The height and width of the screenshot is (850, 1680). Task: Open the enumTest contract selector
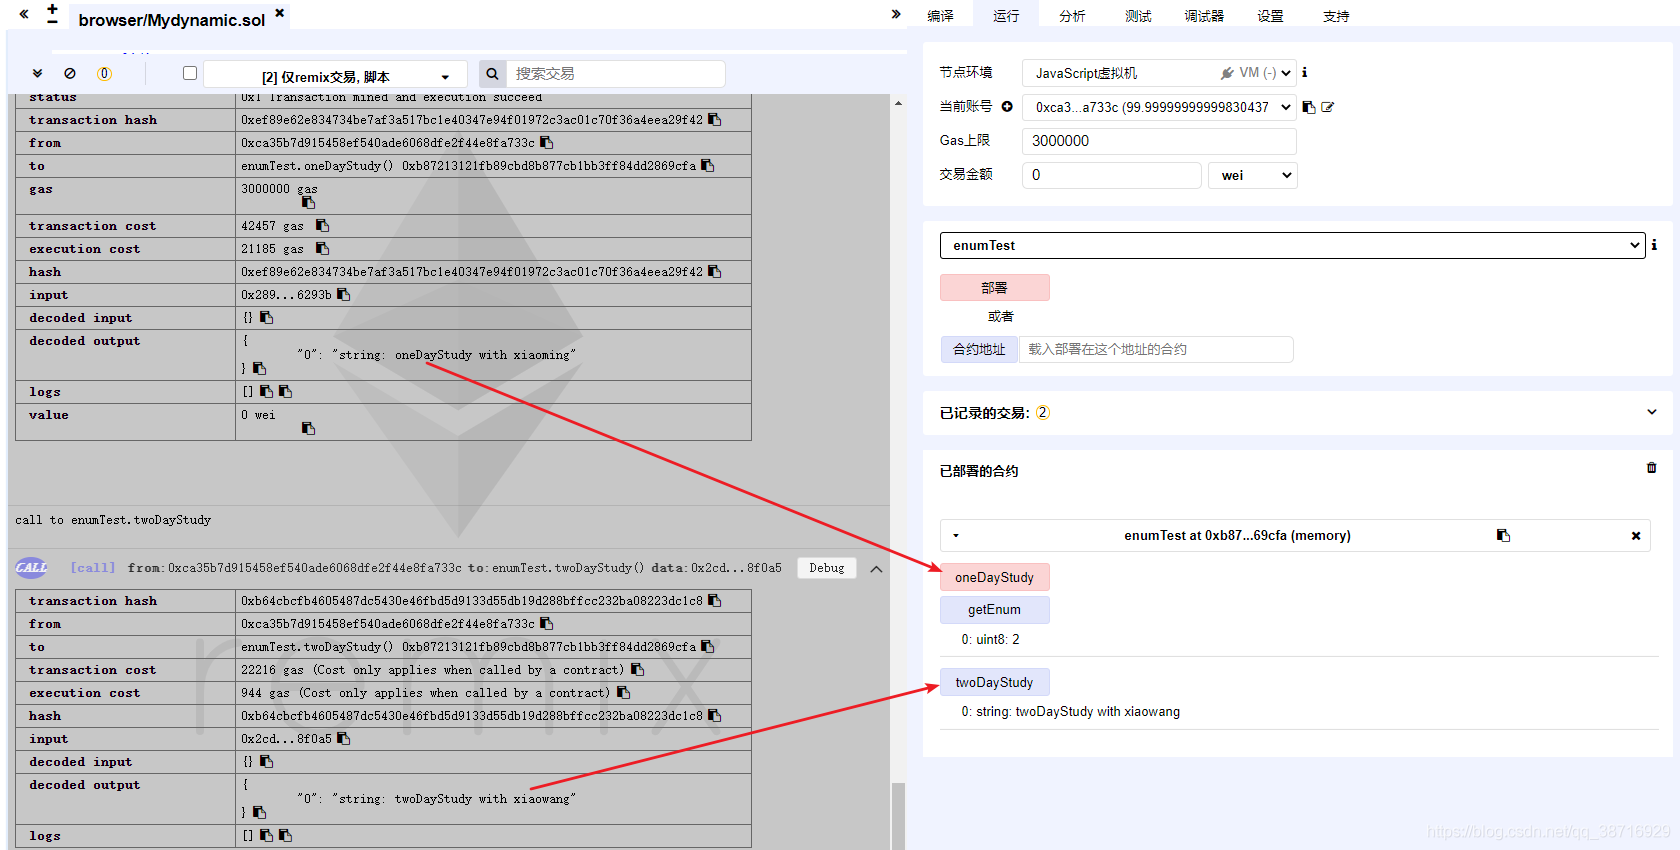click(1292, 245)
